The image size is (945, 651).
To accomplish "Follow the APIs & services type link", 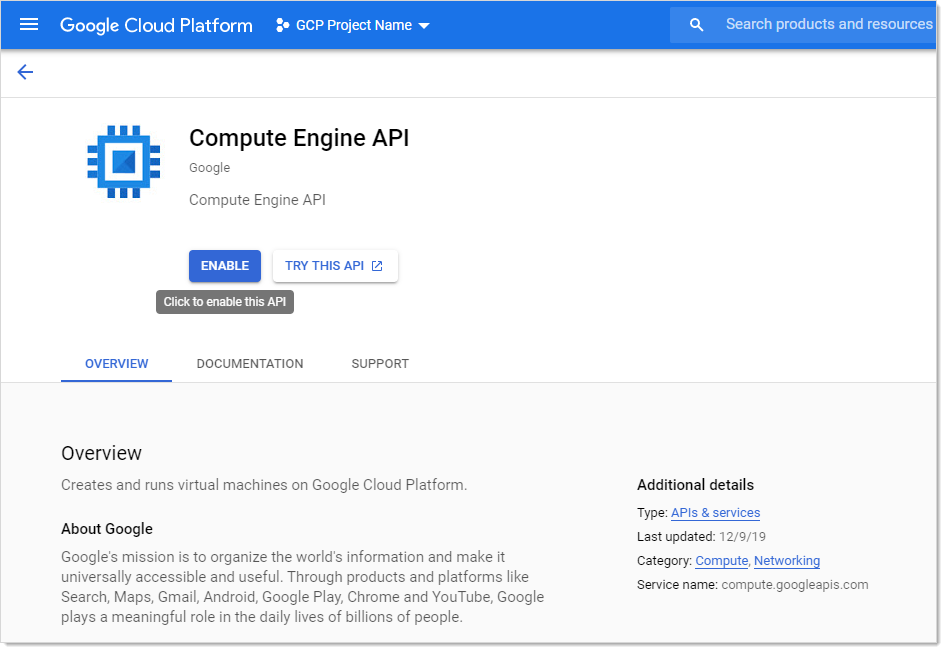I will coord(715,513).
